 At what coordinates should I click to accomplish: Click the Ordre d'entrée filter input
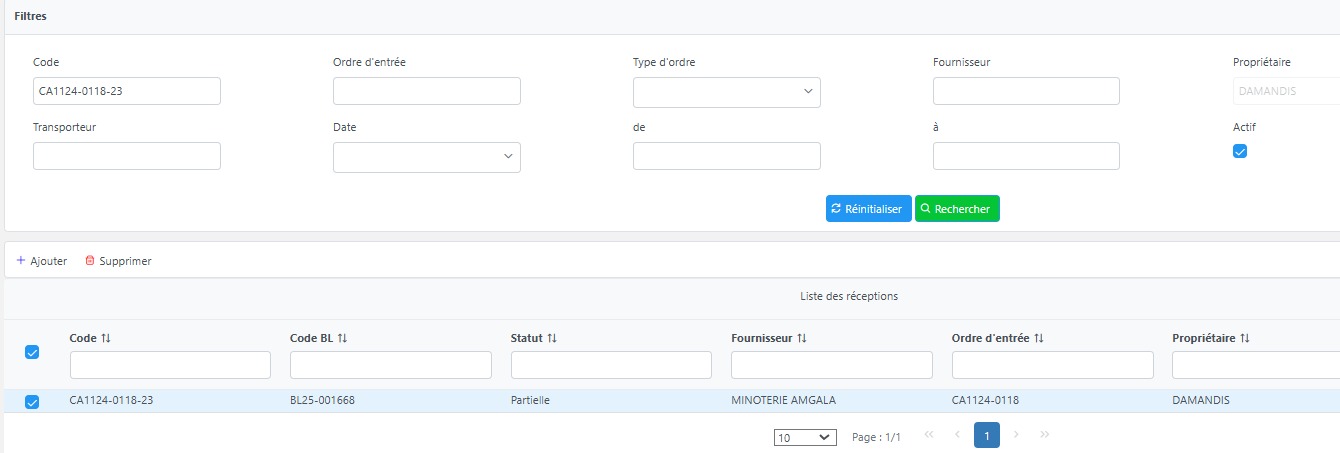click(427, 91)
